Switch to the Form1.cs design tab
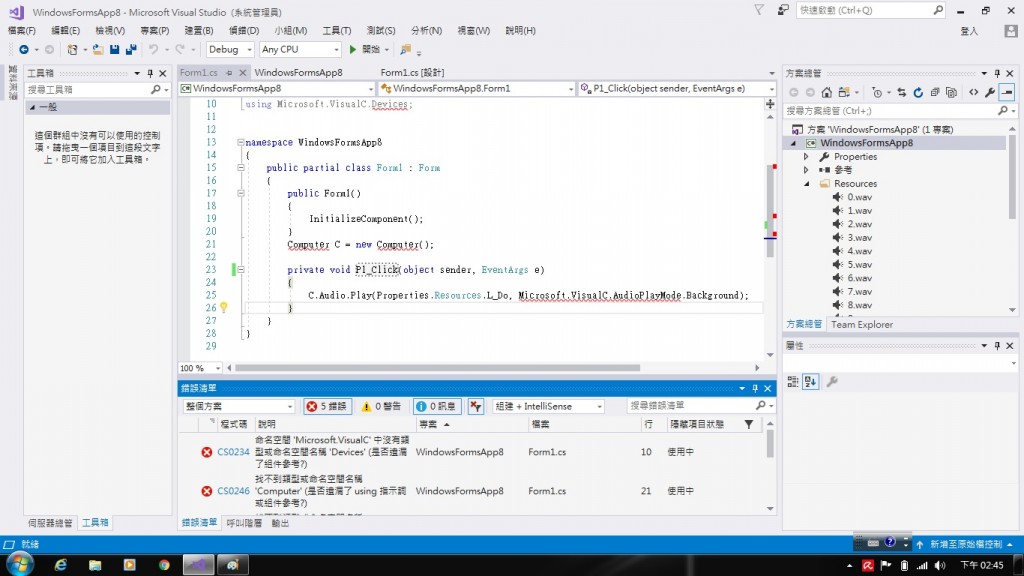The image size is (1024, 576). 412,72
